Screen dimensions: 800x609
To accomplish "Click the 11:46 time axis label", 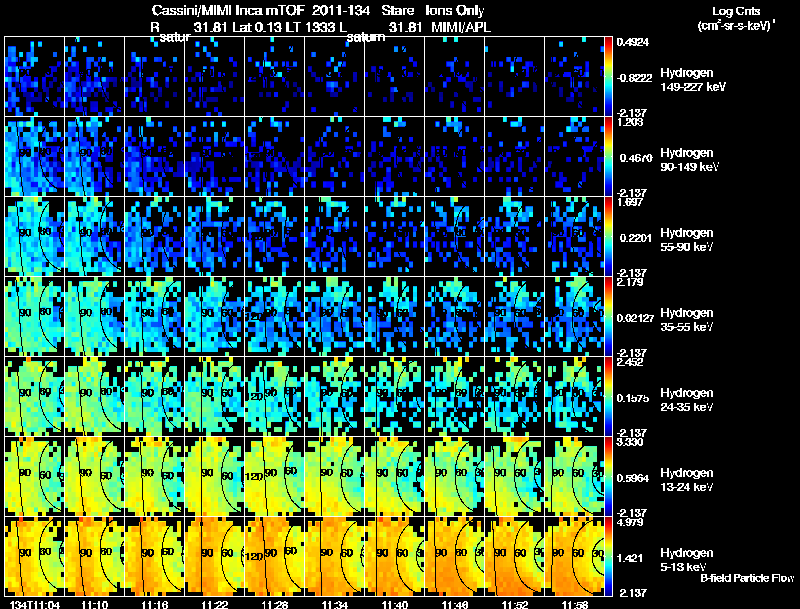I will click(x=455, y=604).
